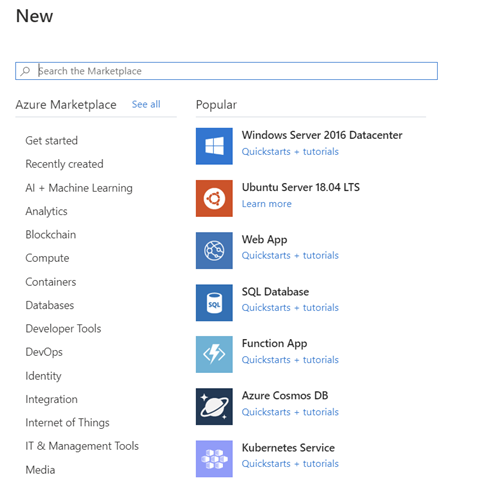Select the Internet of Things category
The height and width of the screenshot is (481, 485).
coord(67,423)
